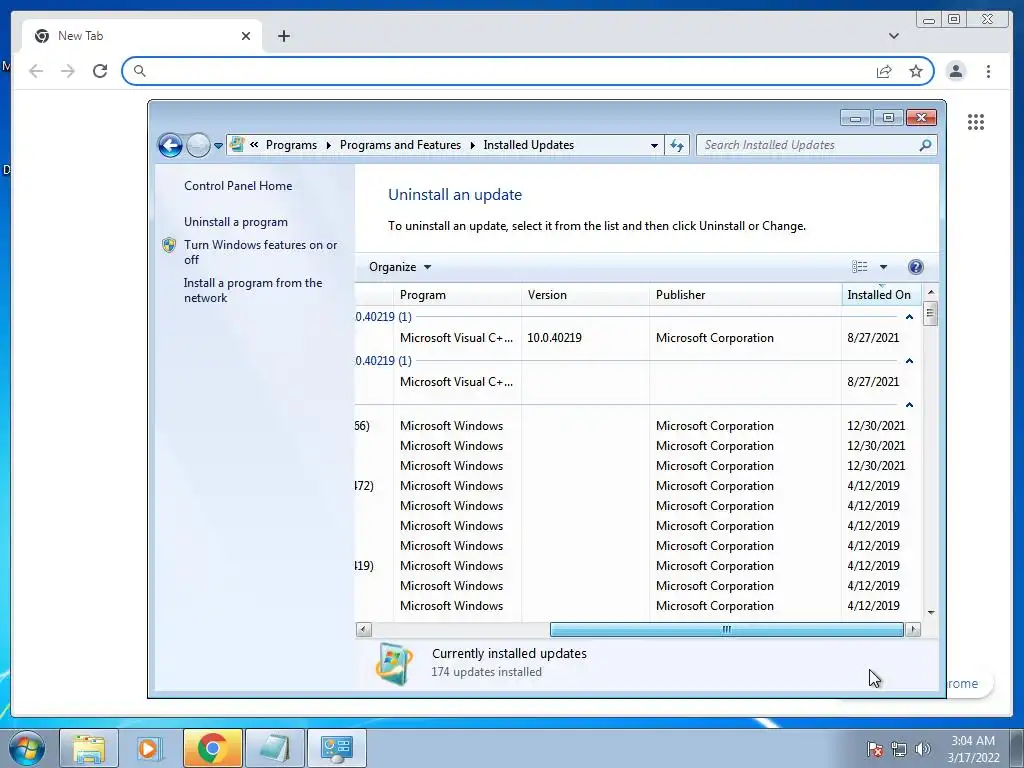Select the Microsoft Windows row ending 56)
1024x768 pixels.
[637, 426]
